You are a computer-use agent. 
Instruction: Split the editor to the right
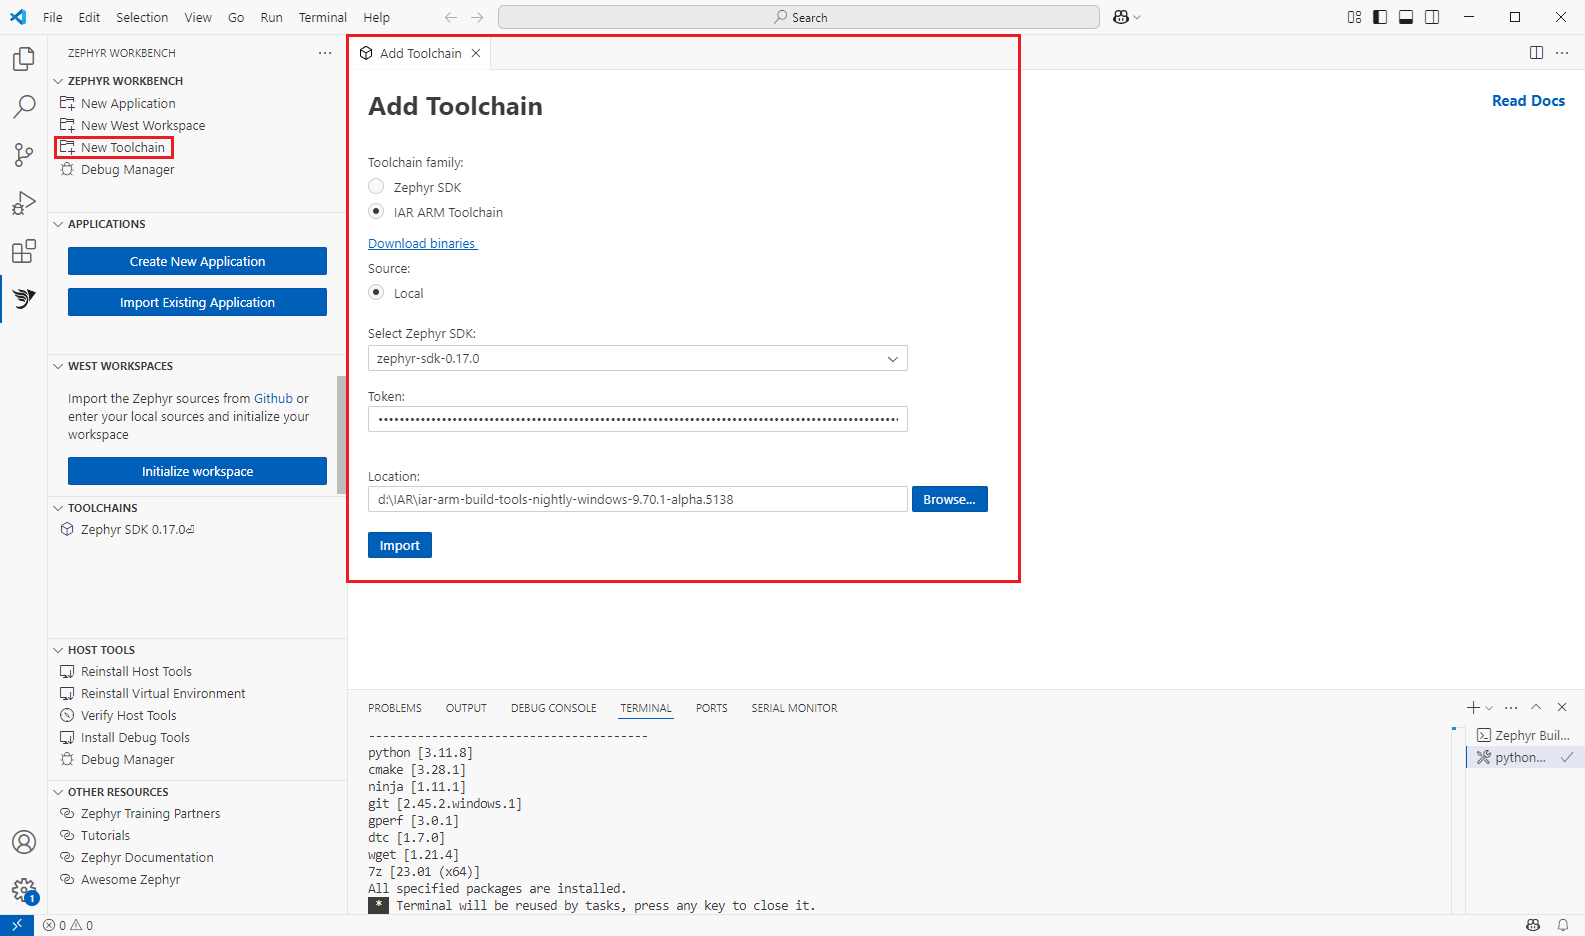1537,53
